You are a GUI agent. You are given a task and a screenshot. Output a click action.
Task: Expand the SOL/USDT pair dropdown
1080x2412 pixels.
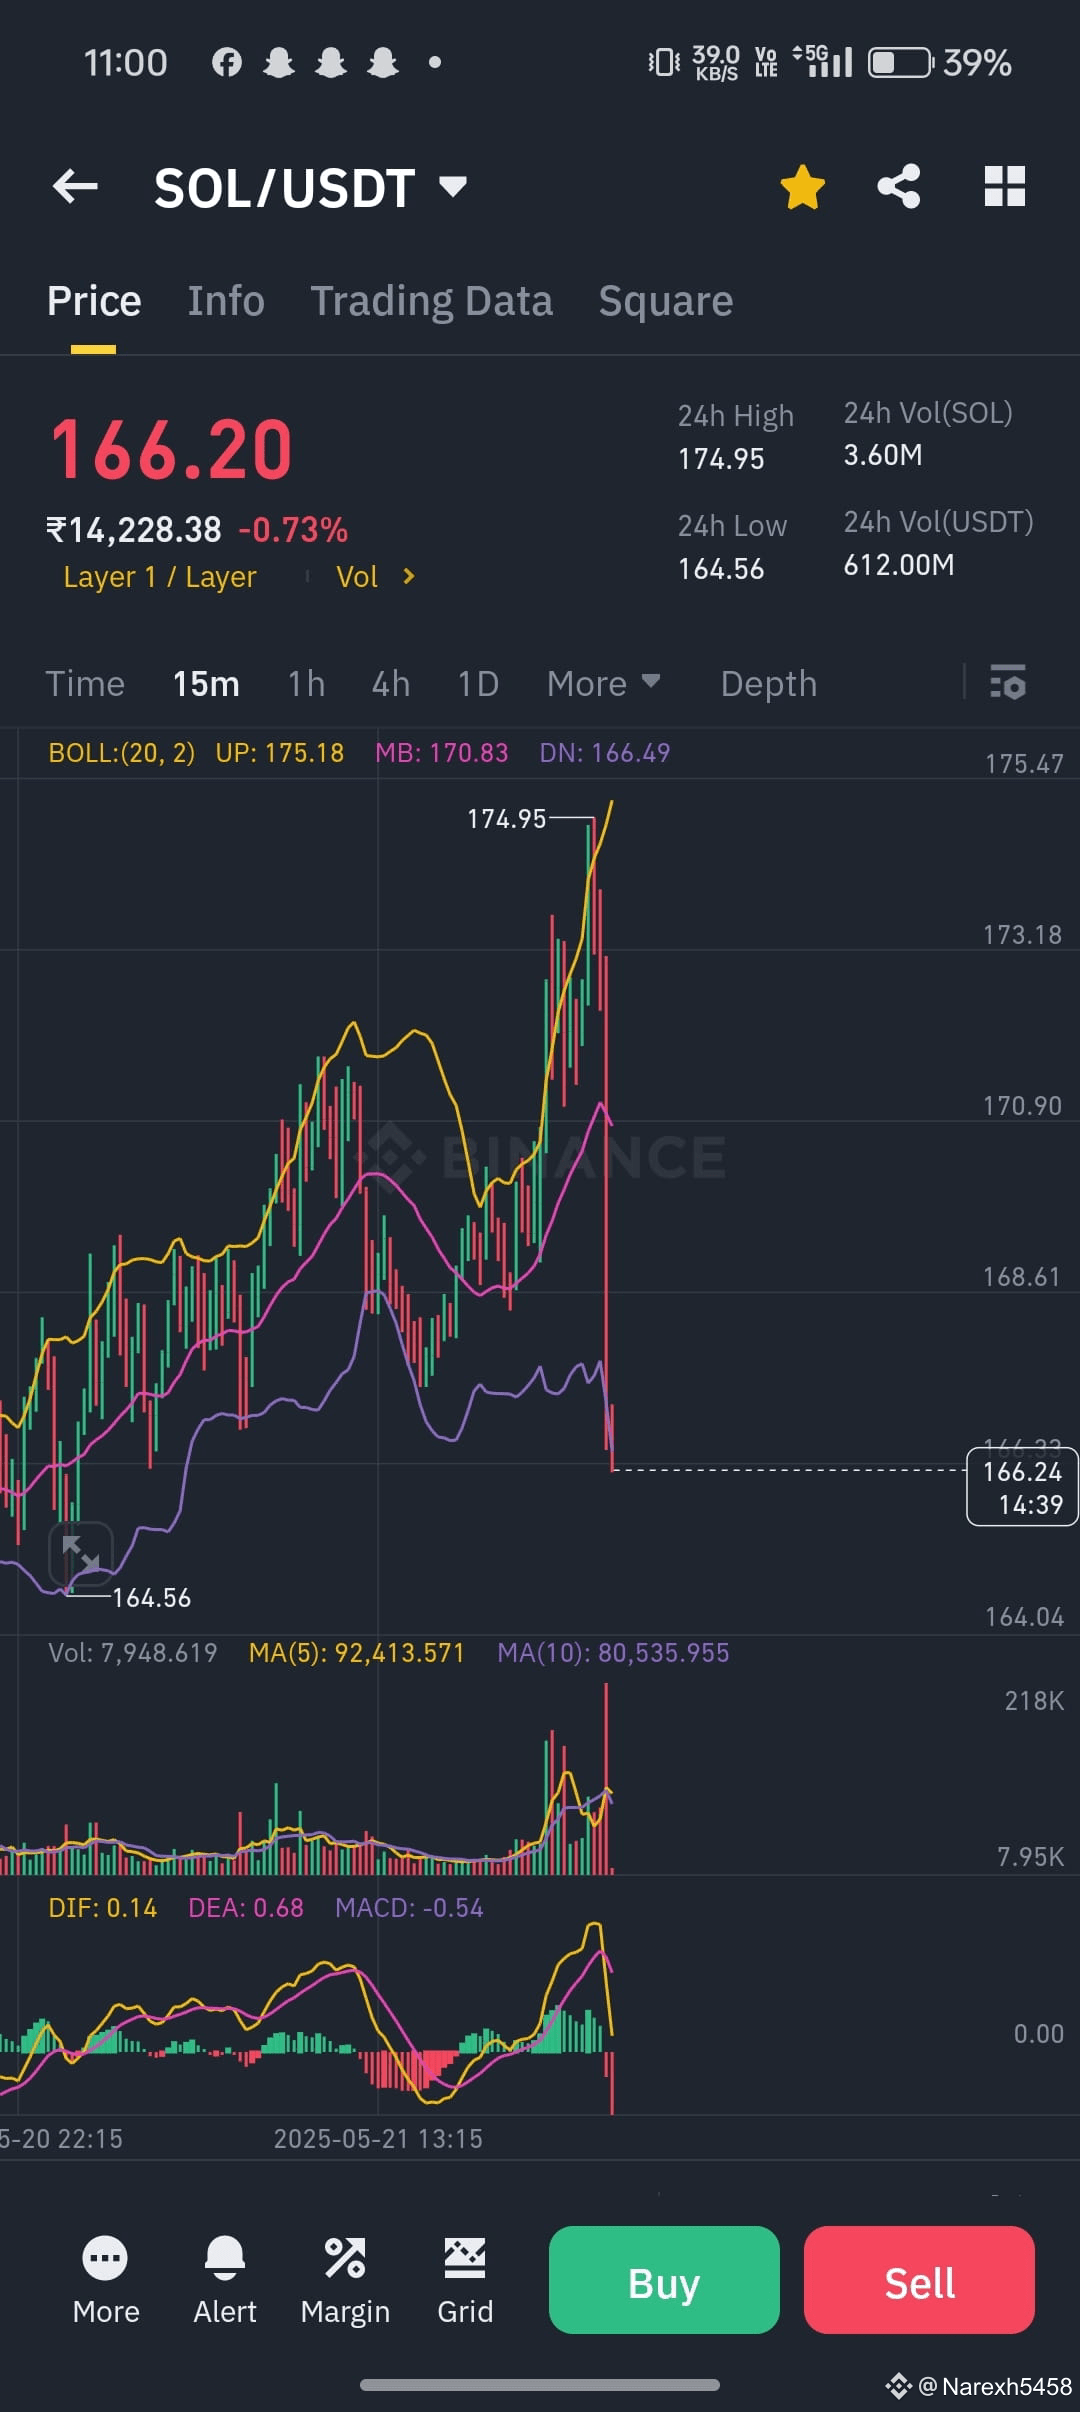[453, 186]
